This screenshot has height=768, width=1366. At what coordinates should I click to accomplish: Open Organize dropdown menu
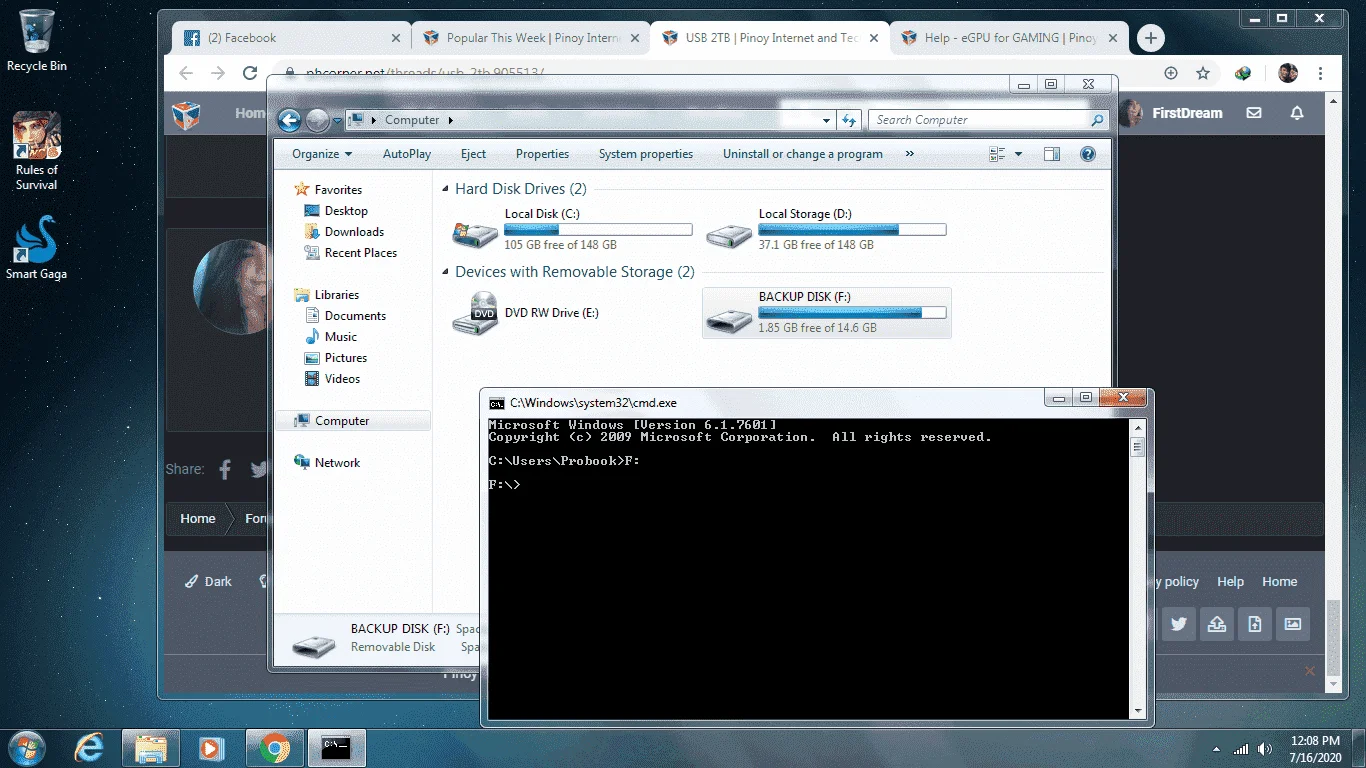point(322,154)
